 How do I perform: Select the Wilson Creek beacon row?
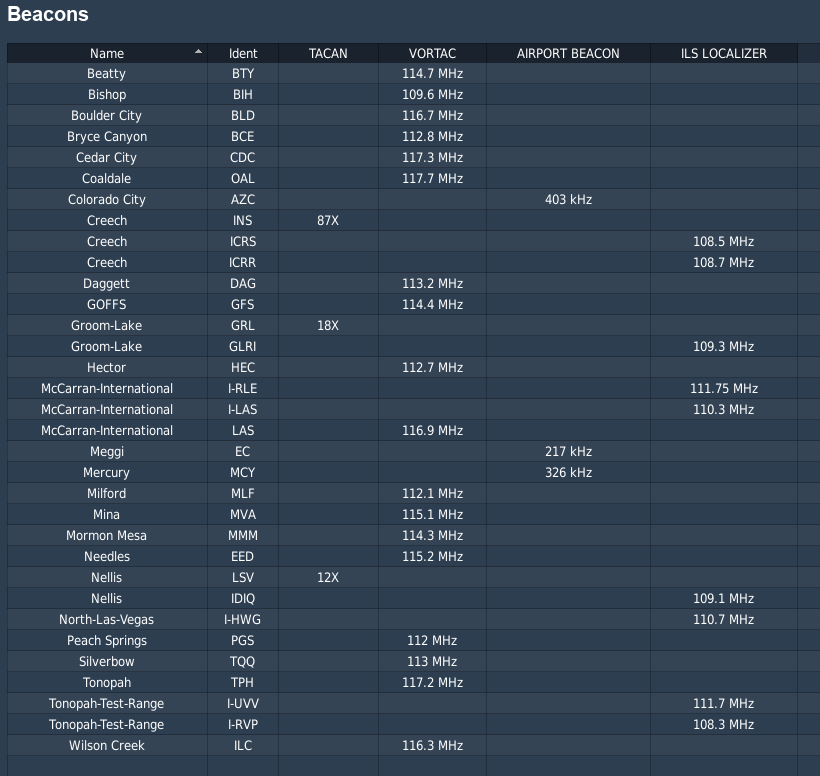107,746
